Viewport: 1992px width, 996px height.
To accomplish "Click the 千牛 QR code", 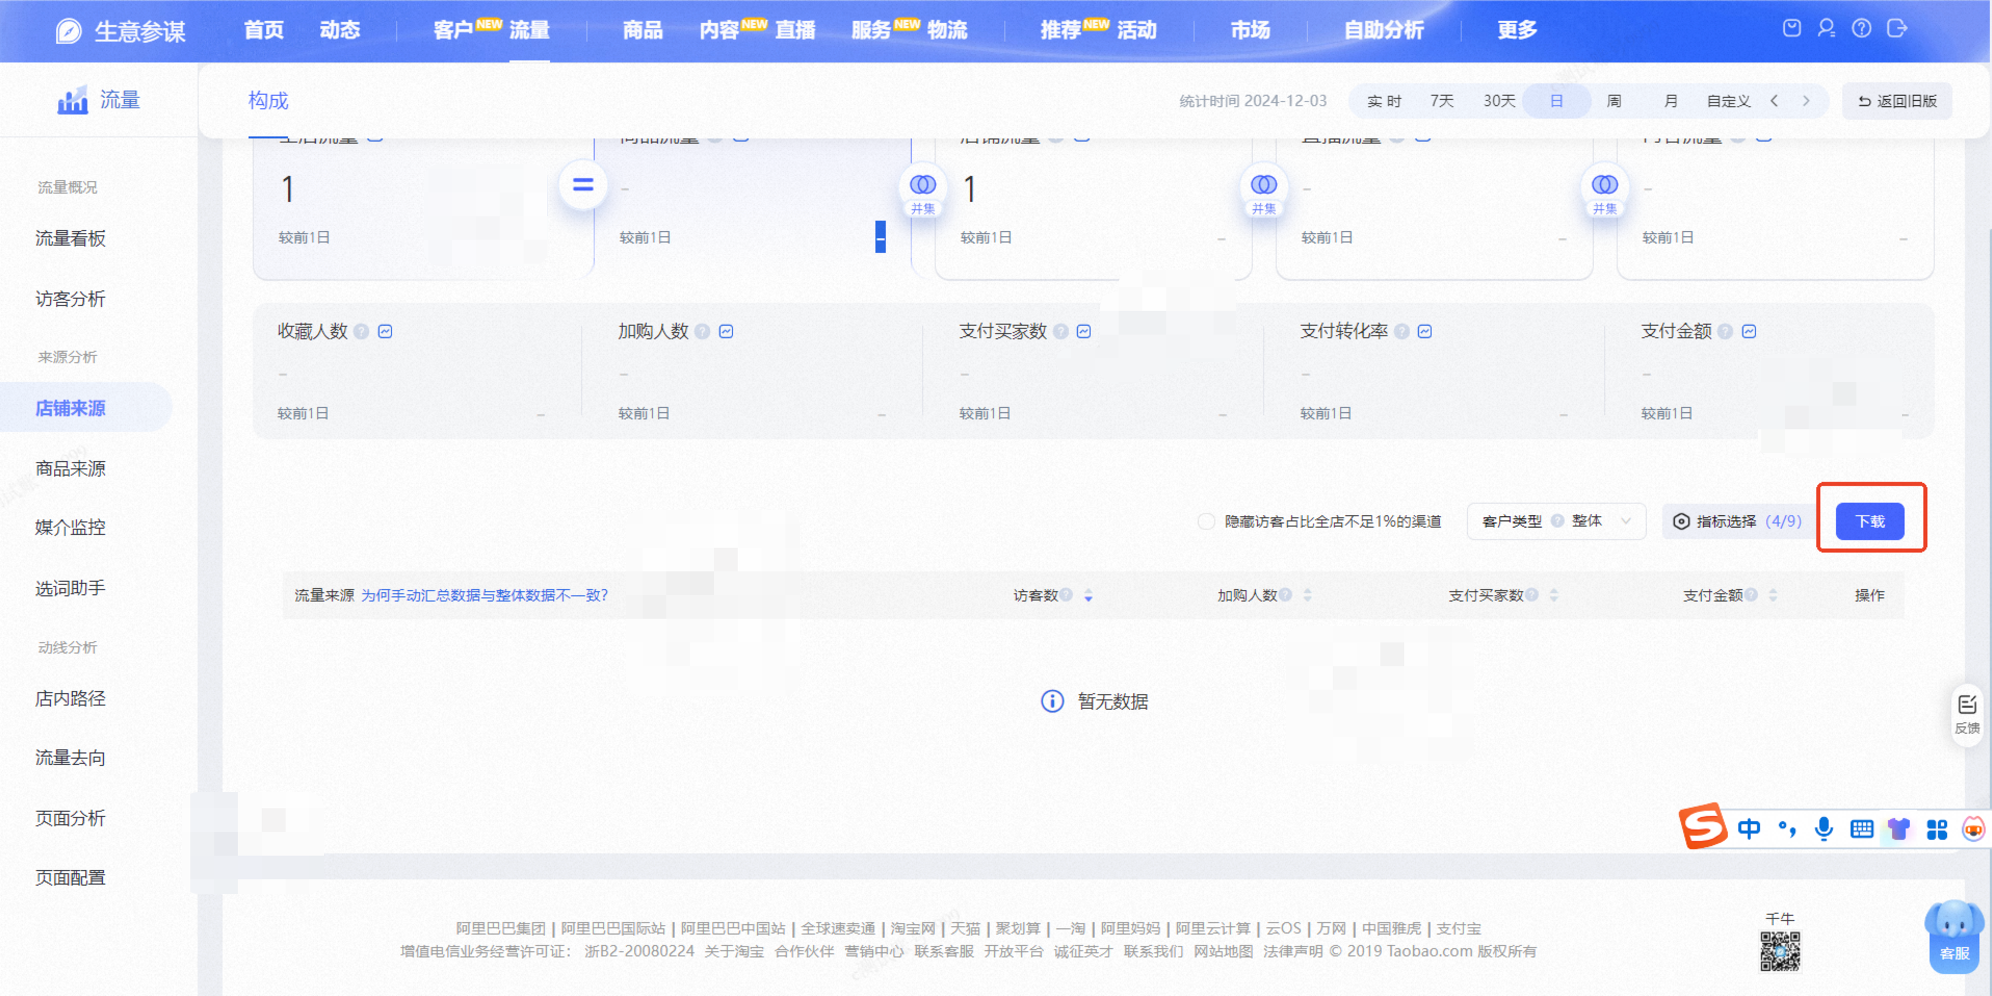I will (x=1780, y=951).
